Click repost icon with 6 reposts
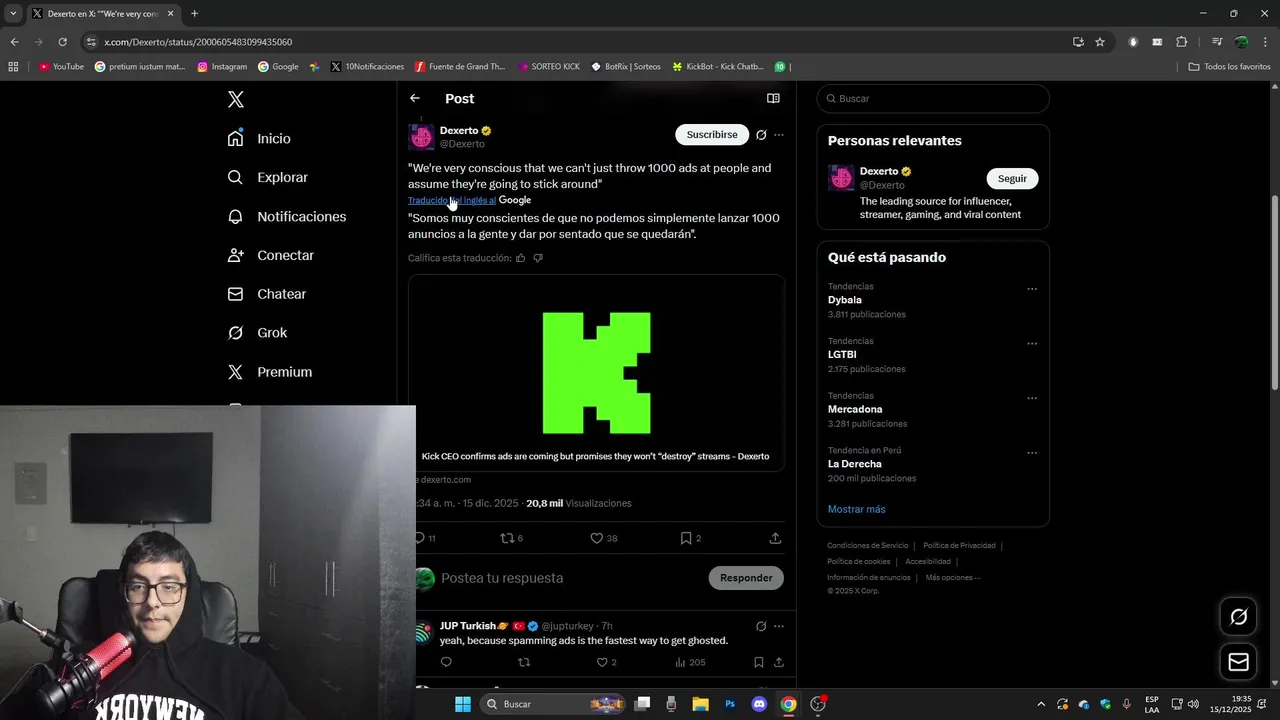Image resolution: width=1280 pixels, height=720 pixels. (511, 538)
